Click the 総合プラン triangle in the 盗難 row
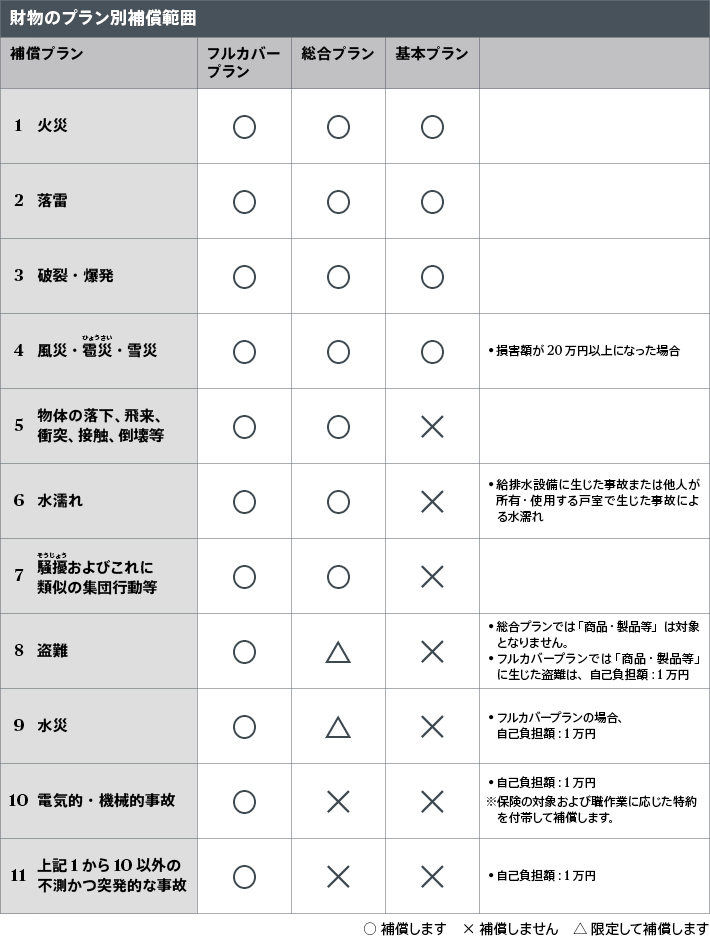Image resolution: width=710 pixels, height=940 pixels. [x=338, y=652]
